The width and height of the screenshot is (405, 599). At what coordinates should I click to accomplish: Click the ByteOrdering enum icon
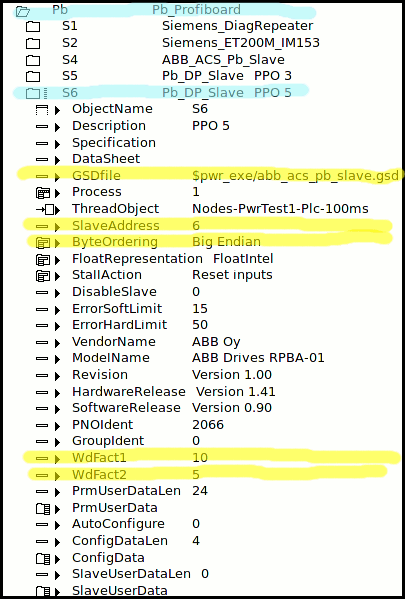point(42,243)
